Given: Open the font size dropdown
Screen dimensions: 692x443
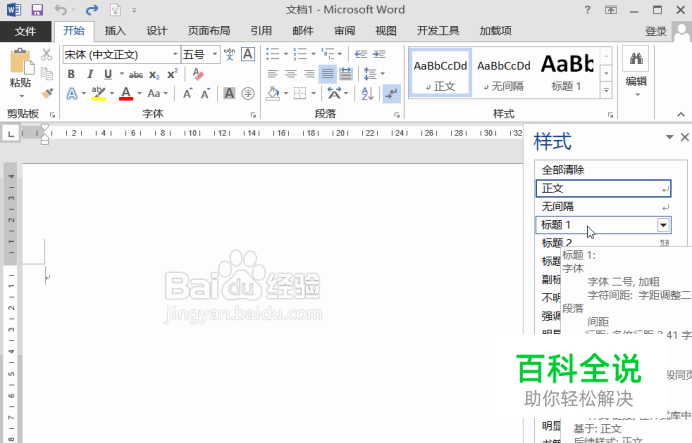Looking at the screenshot, I should pyautogui.click(x=215, y=54).
